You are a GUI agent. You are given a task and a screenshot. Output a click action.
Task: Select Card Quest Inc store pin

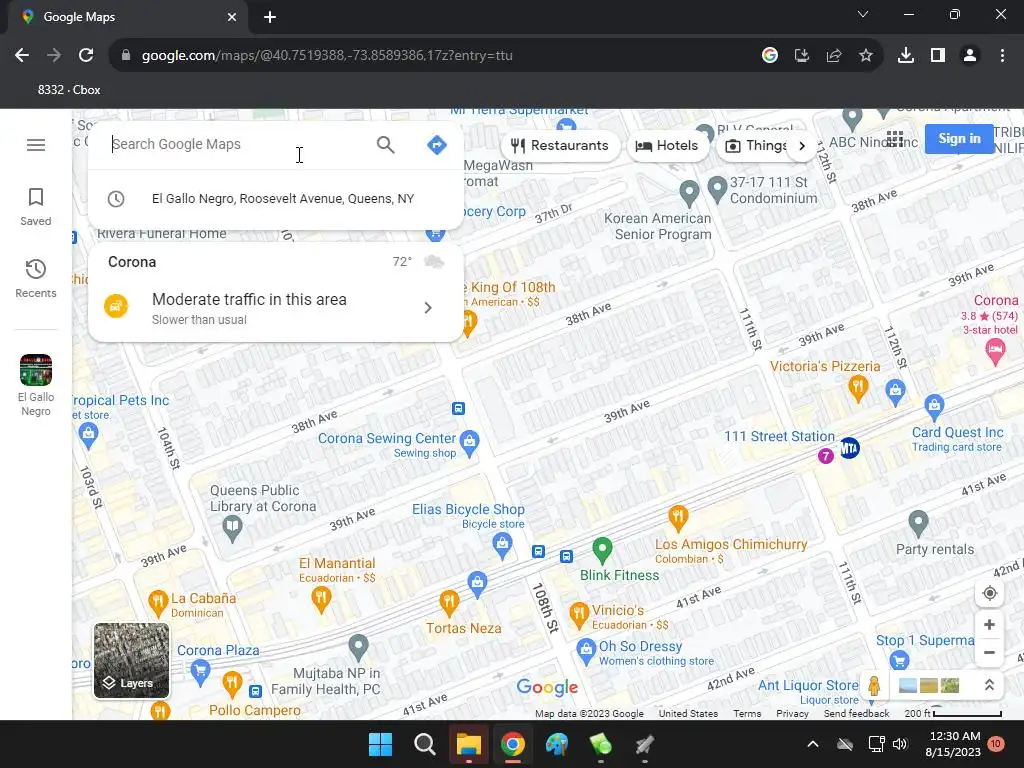(934, 408)
